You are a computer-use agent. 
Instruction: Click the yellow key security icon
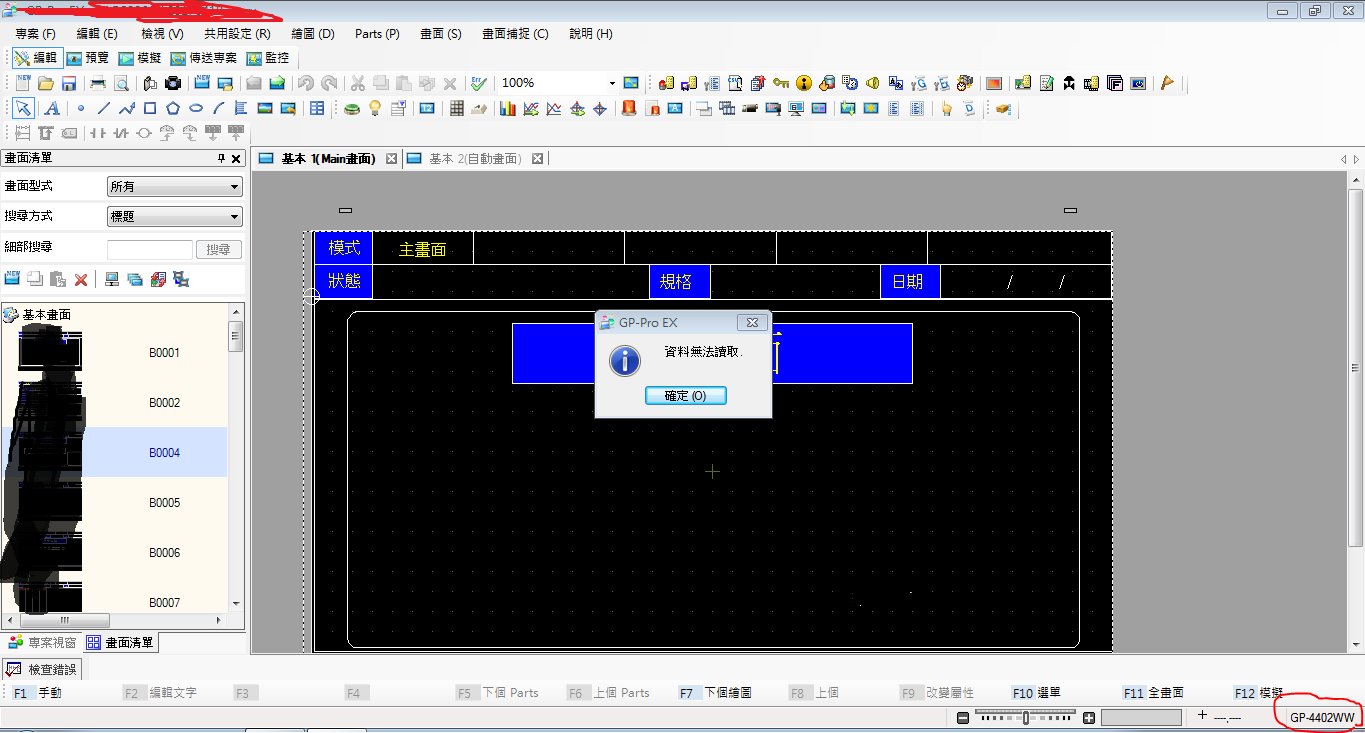point(781,83)
